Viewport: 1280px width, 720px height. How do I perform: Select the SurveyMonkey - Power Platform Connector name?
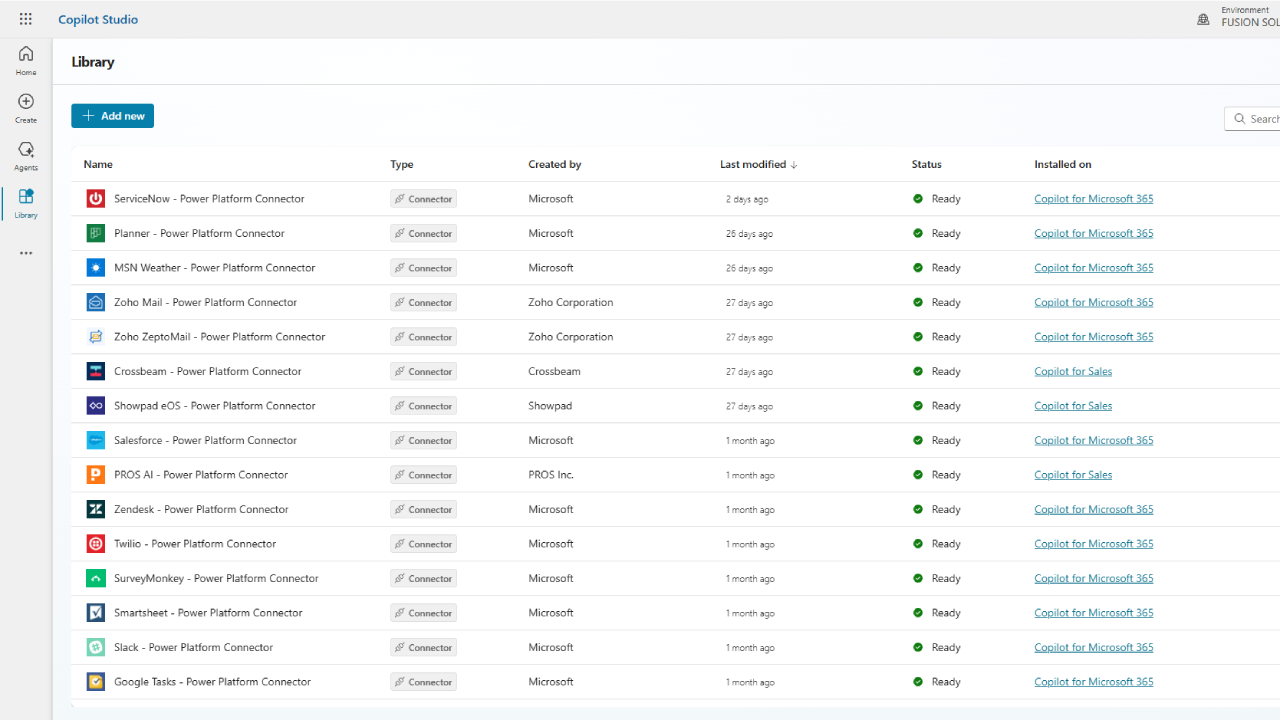[216, 578]
